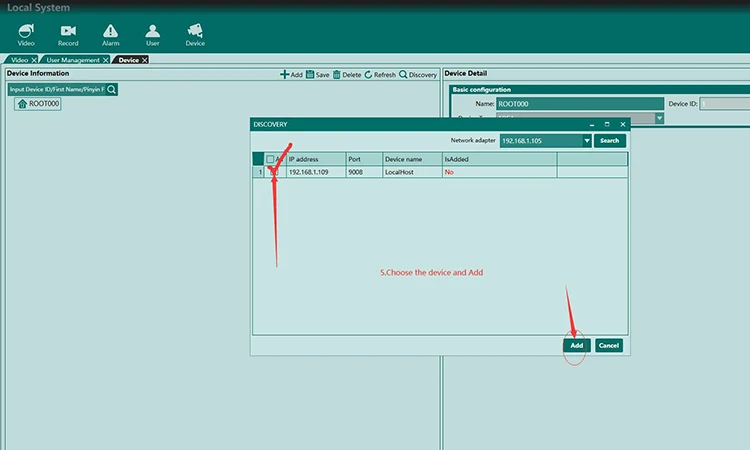The image size is (750, 450).
Task: Click row number 1 in the table
Action: click(259, 172)
